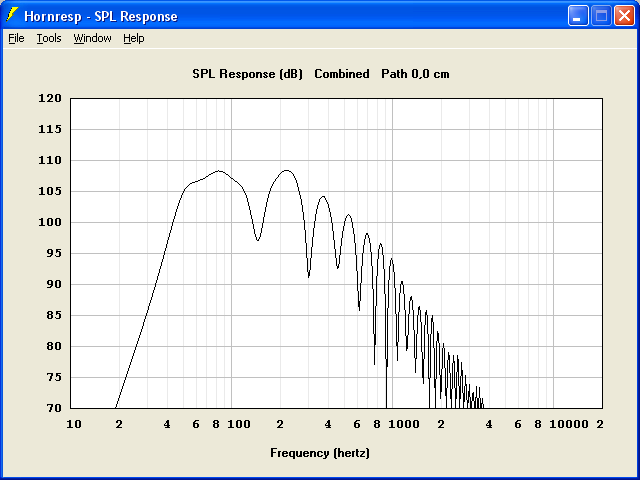Click the 90 dB y-axis label
640x480 pixels.
[54, 284]
